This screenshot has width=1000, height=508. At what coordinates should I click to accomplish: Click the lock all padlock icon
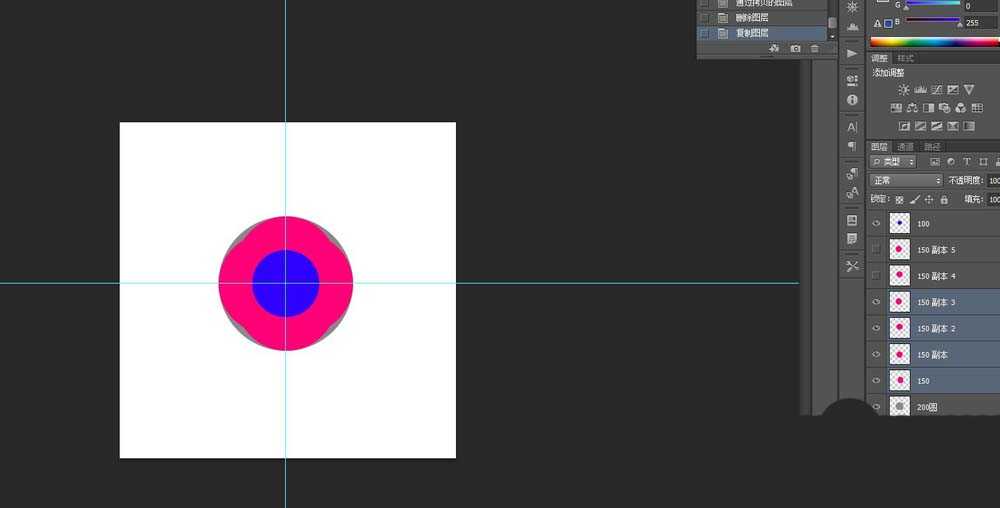[944, 200]
